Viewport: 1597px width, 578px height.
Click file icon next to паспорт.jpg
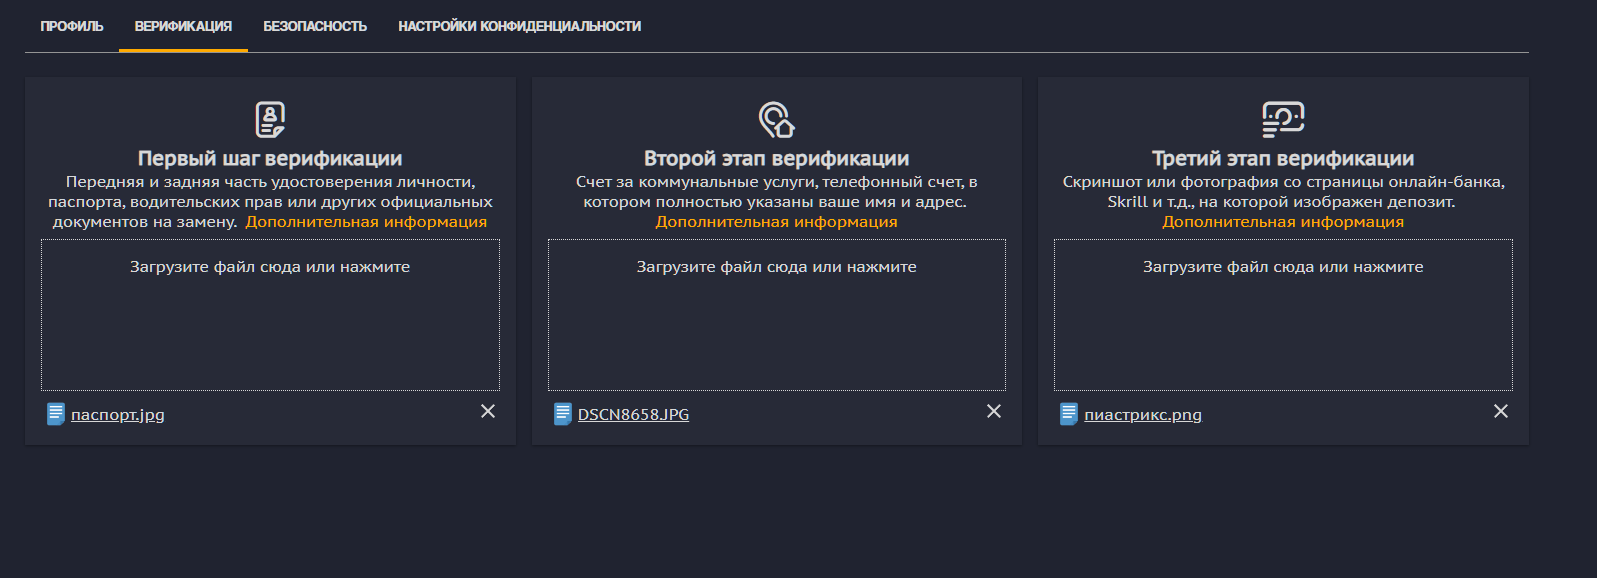[x=56, y=414]
